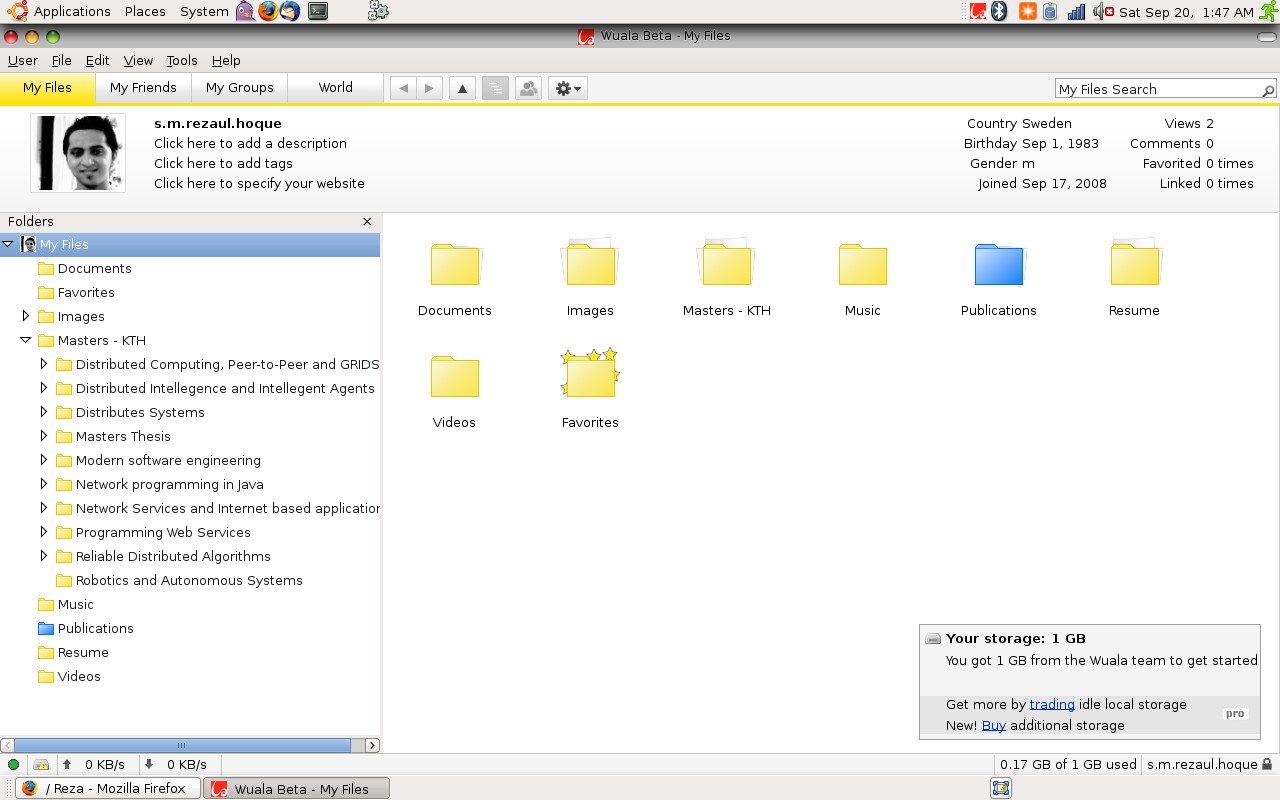Select Documents in the folder tree
The width and height of the screenshot is (1280, 800).
pyautogui.click(x=95, y=268)
